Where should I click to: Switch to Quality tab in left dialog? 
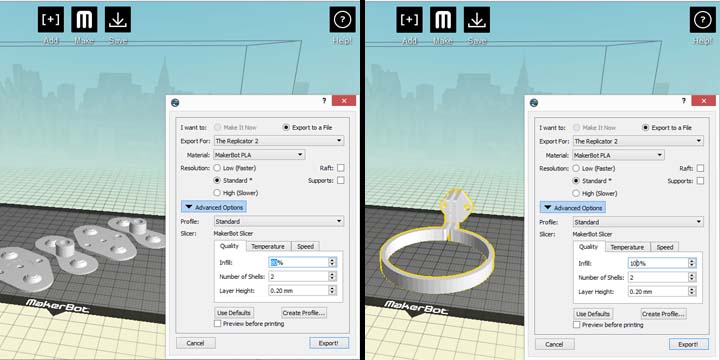230,246
